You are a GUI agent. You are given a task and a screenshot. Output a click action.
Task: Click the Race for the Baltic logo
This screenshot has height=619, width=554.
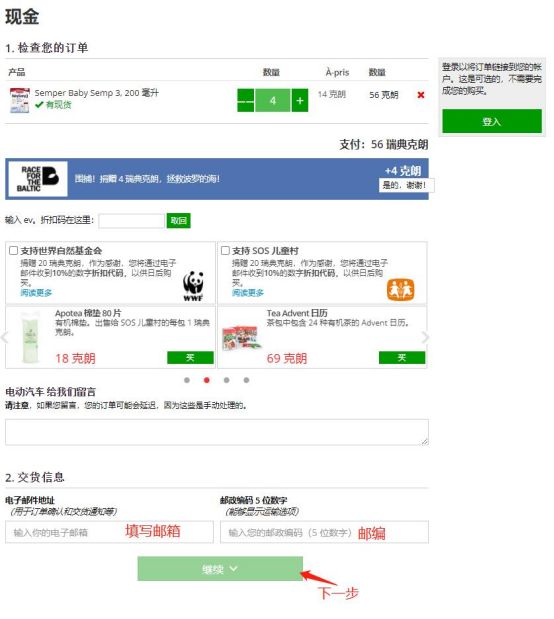pos(38,179)
